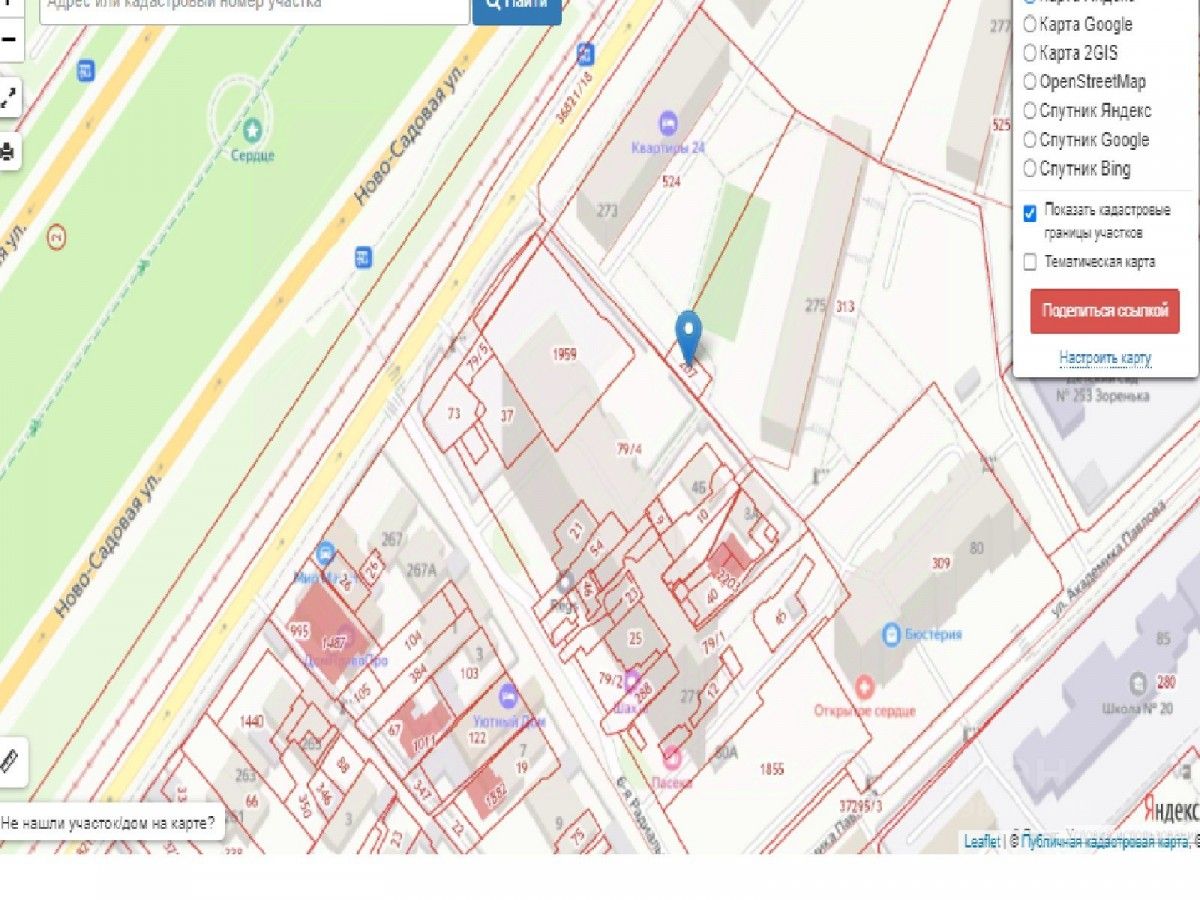Toggle fullscreen map view icon

coord(8,98)
